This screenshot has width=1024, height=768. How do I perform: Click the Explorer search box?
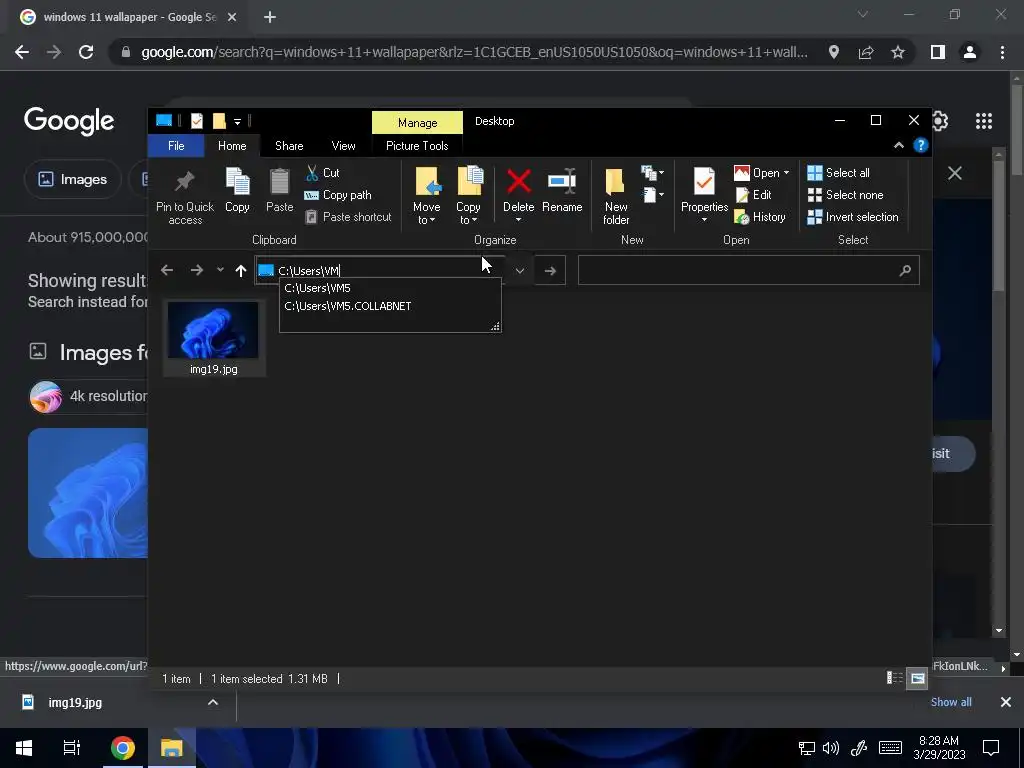pyautogui.click(x=748, y=270)
